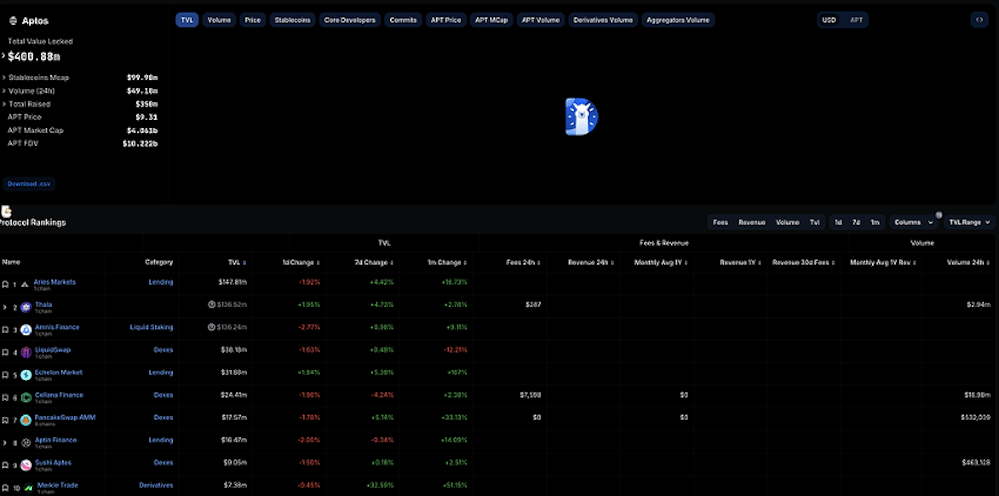This screenshot has height=496, width=999.
Task: Click the Echelon Market logo
Action: (25, 375)
